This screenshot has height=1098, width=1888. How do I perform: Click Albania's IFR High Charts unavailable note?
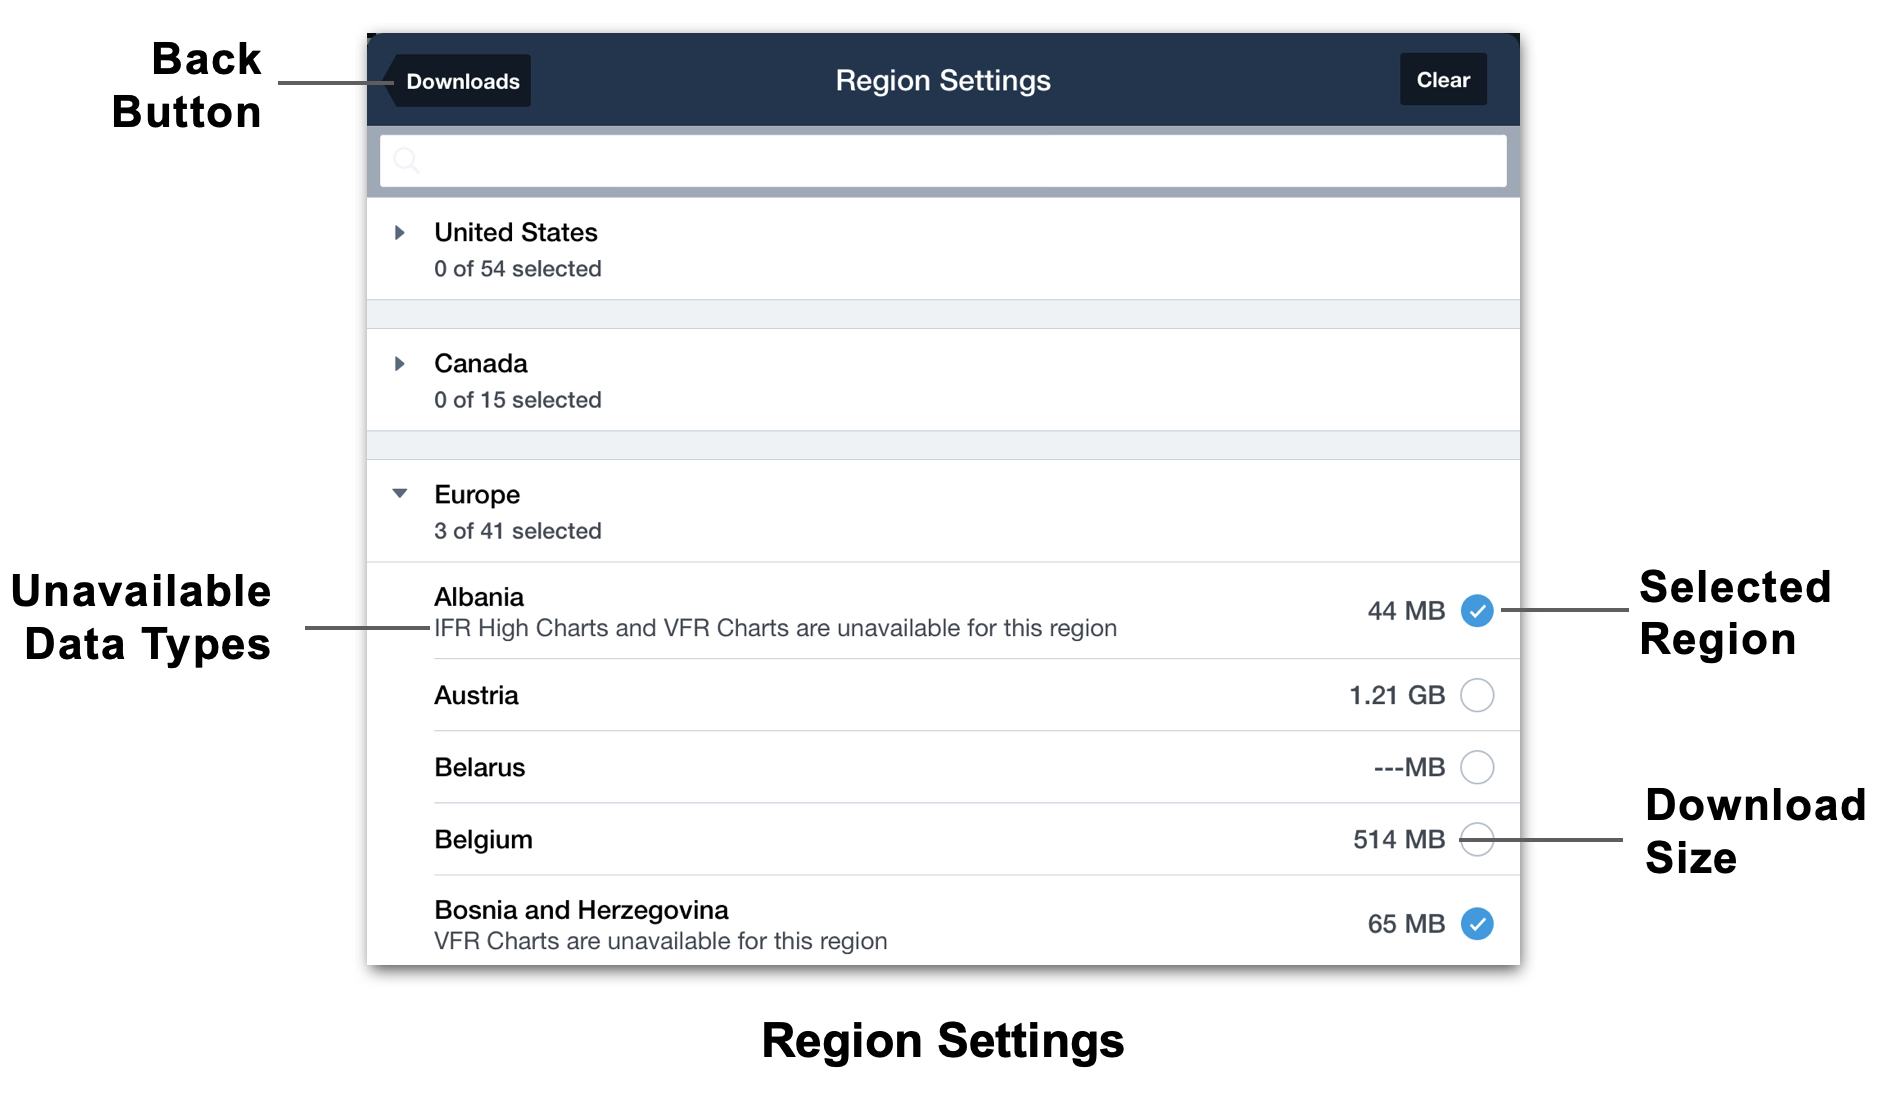point(775,628)
